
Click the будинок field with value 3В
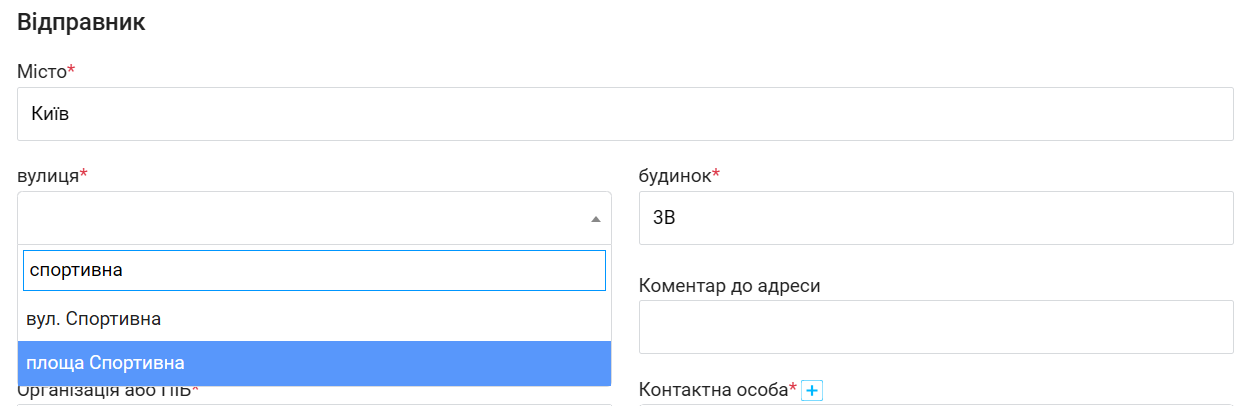[x=936, y=218]
